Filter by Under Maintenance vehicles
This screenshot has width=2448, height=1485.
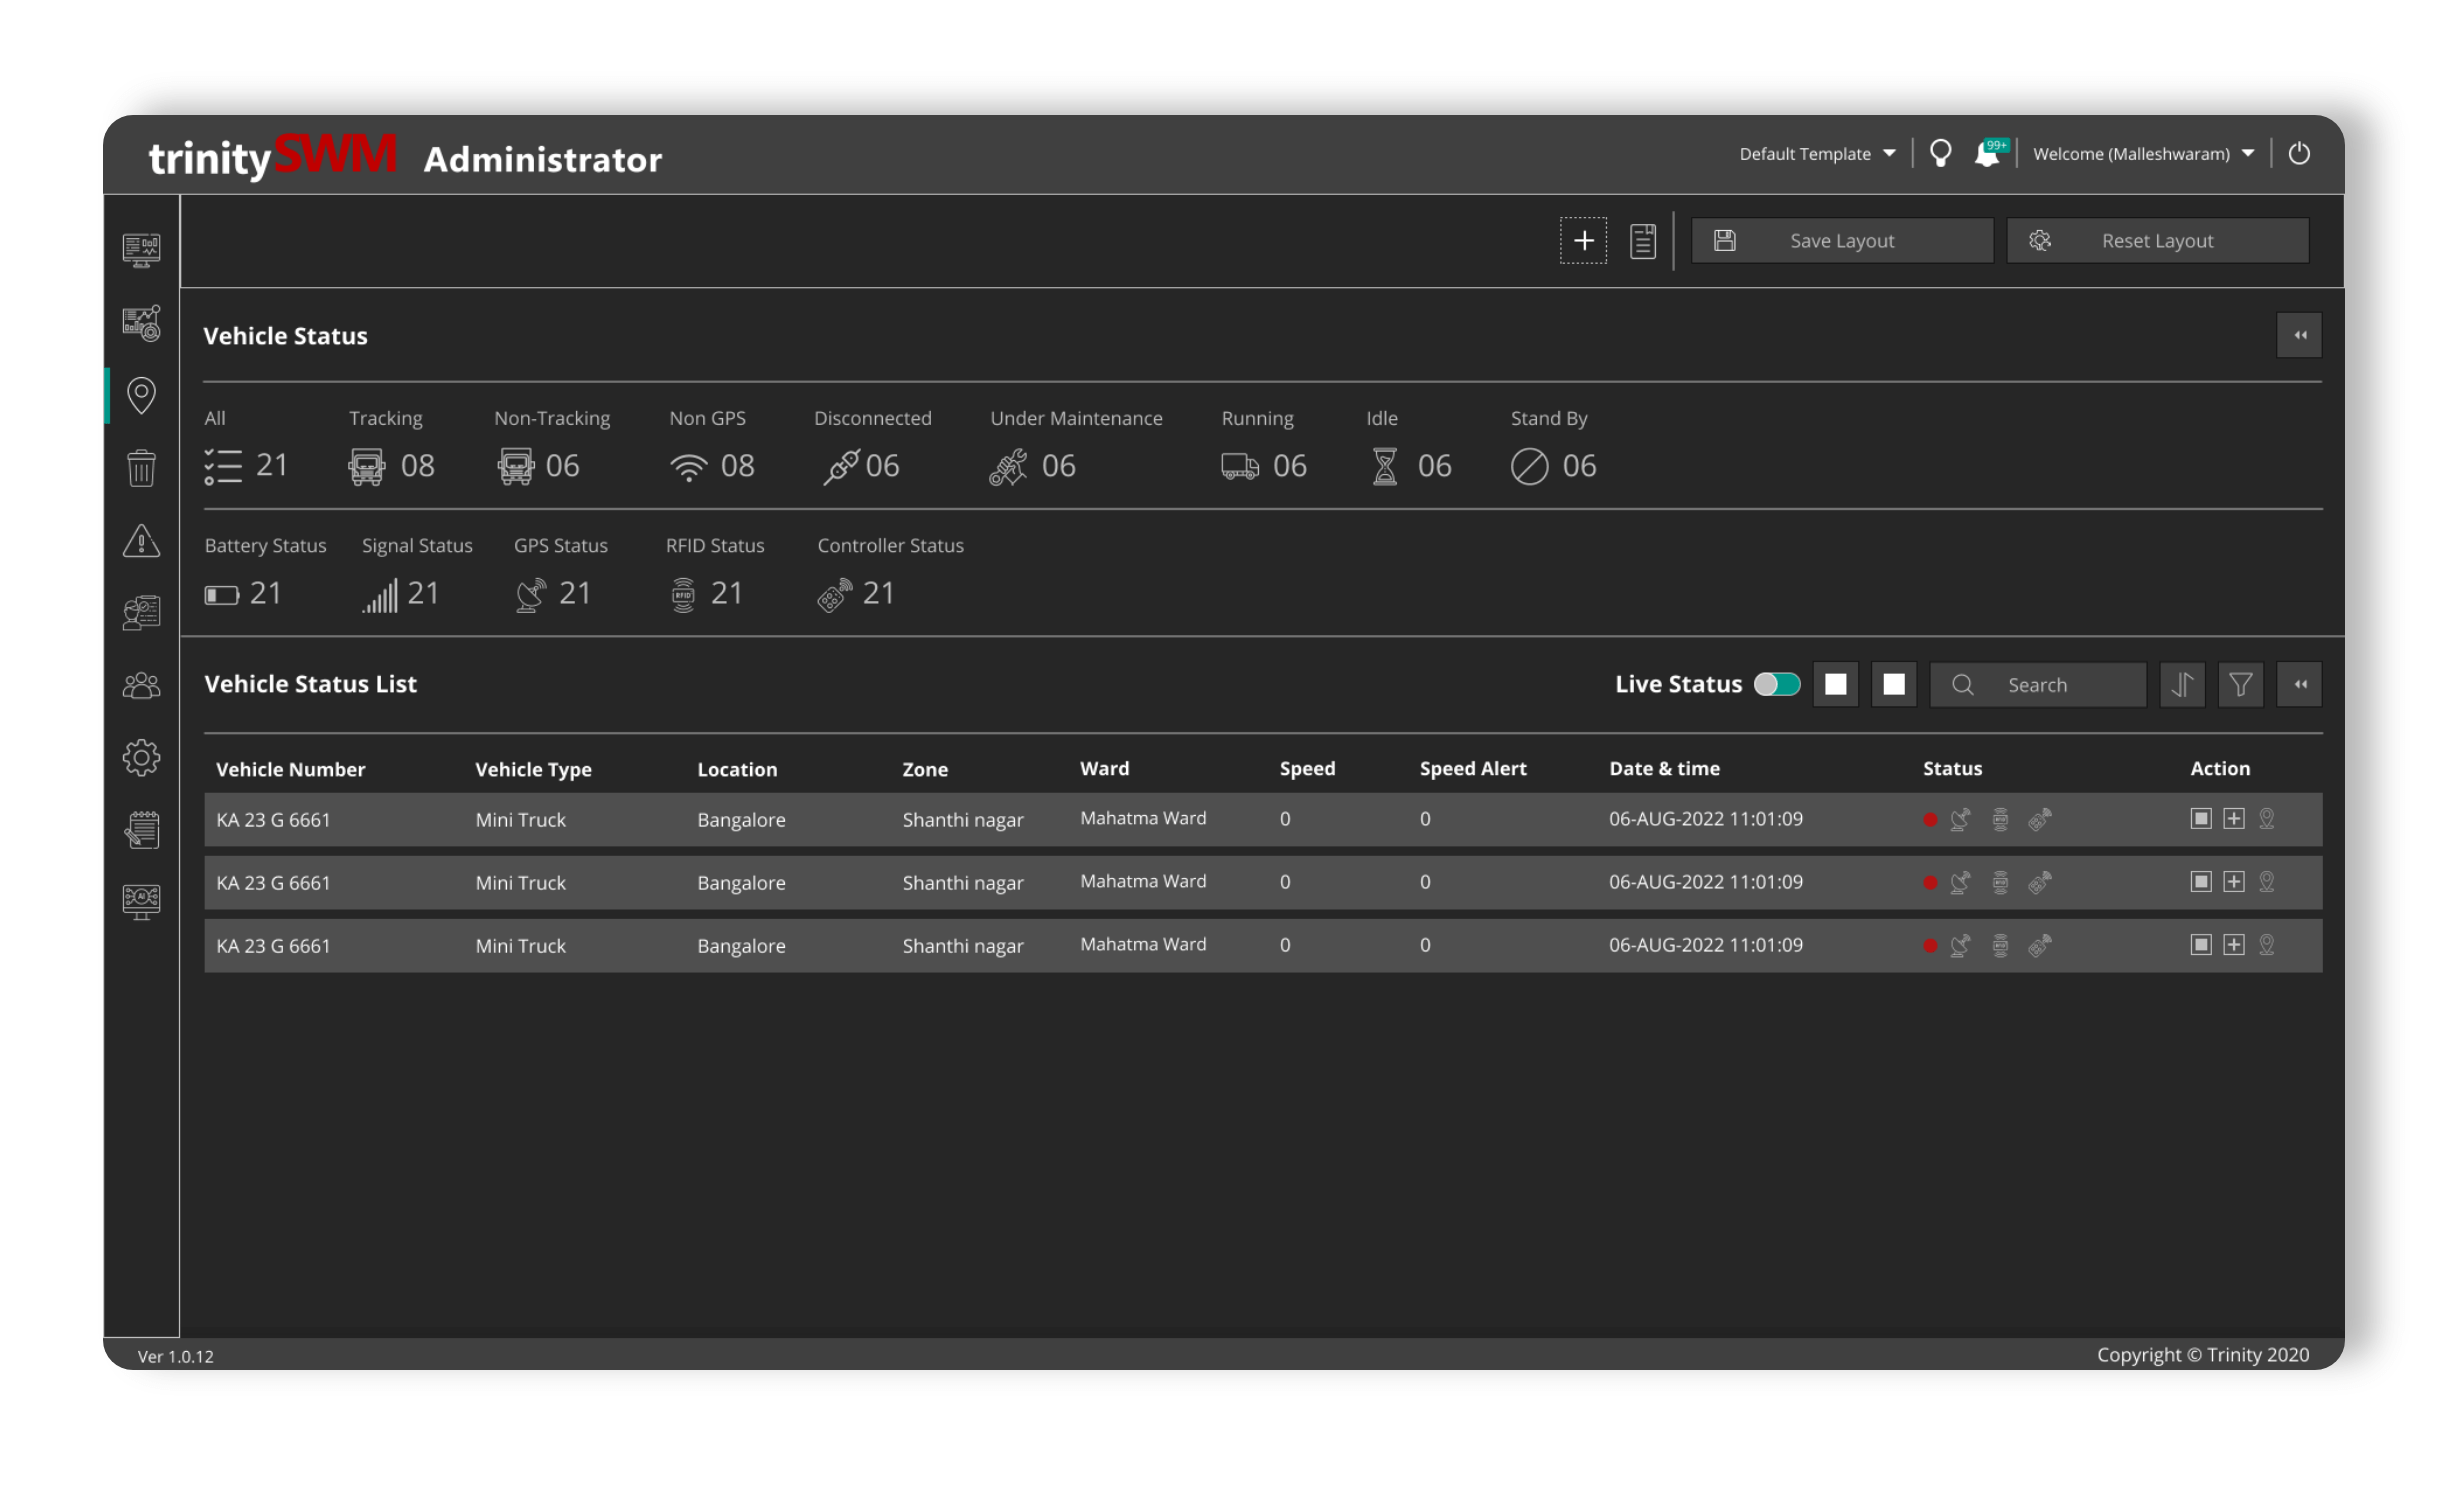pos(1076,447)
